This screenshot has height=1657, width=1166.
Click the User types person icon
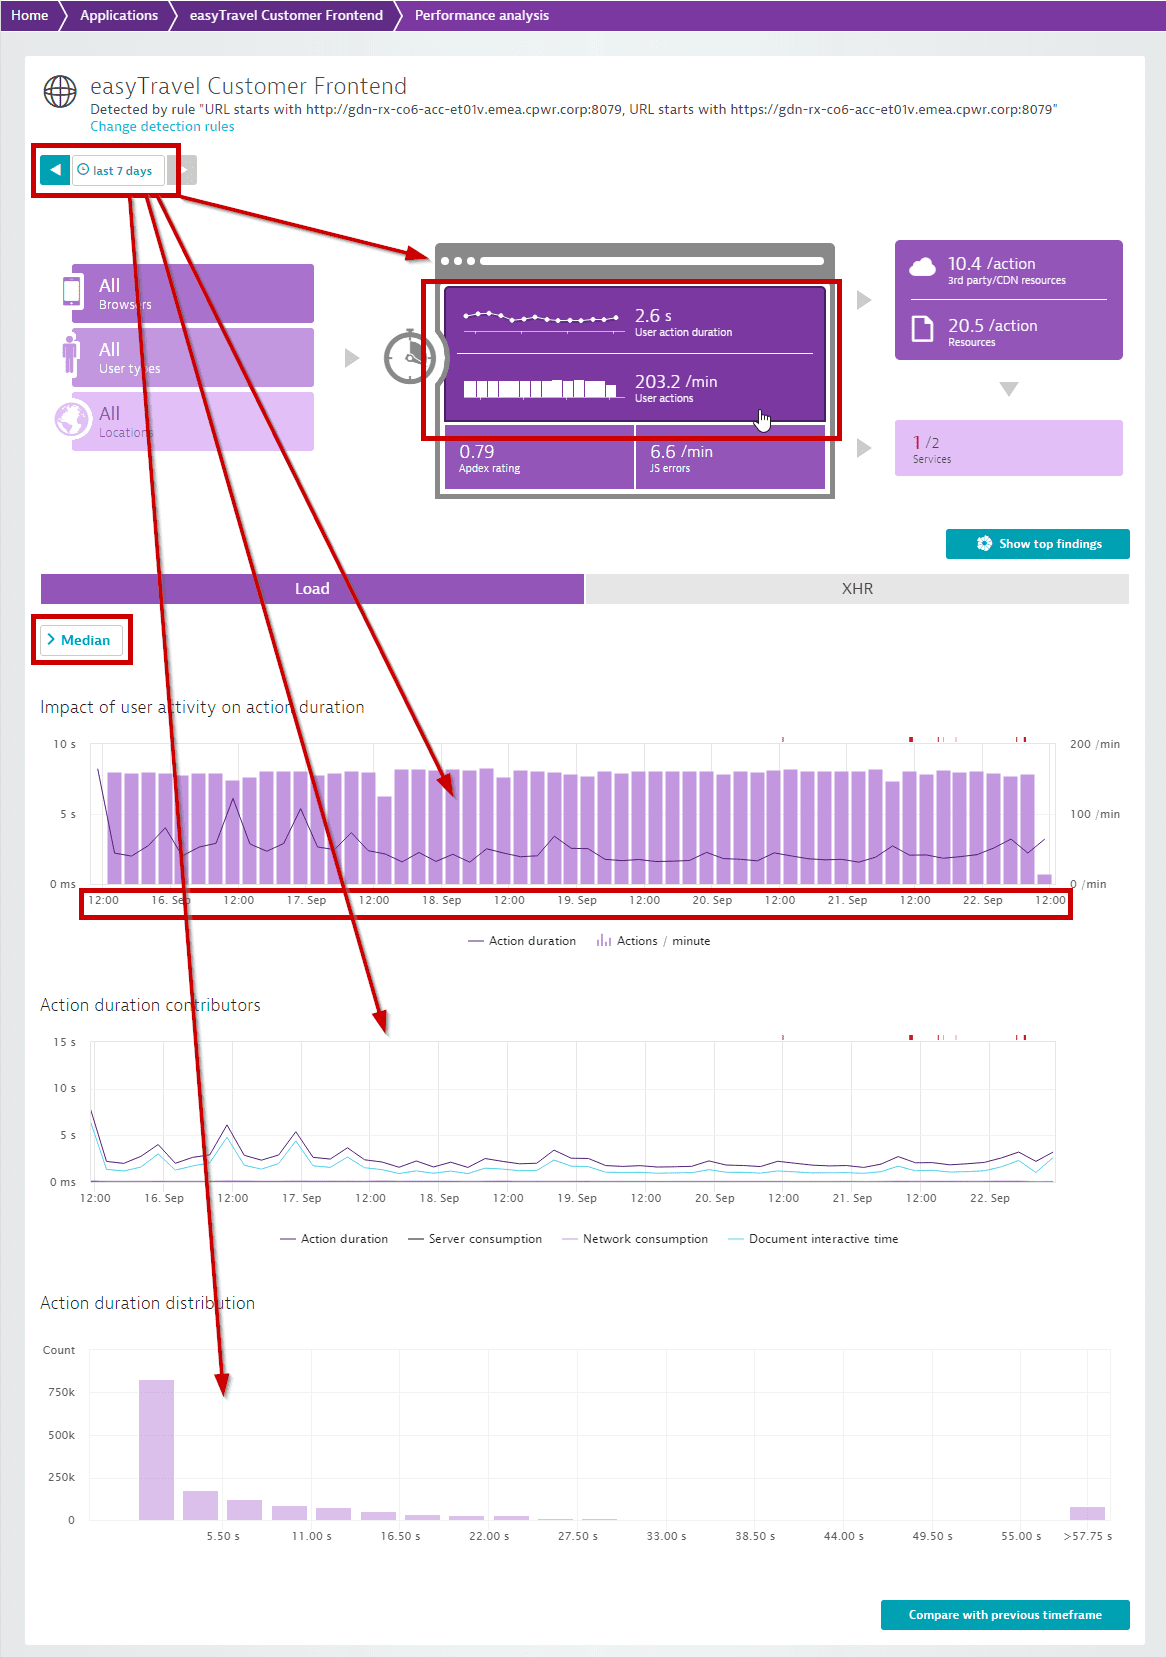[x=70, y=355]
